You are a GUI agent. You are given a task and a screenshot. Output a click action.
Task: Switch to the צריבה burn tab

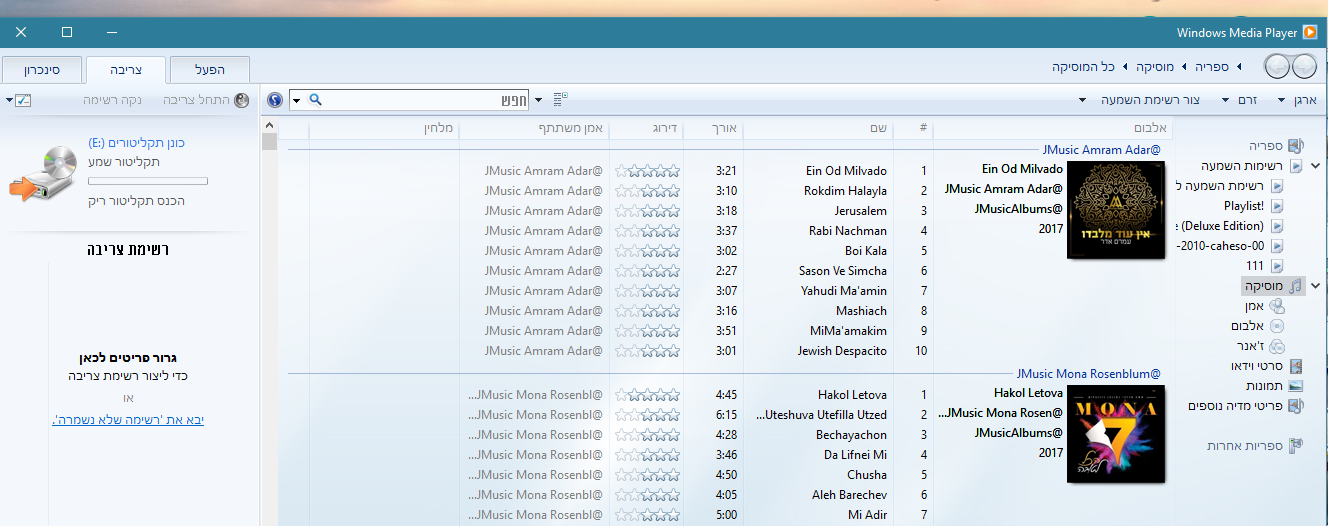(126, 70)
